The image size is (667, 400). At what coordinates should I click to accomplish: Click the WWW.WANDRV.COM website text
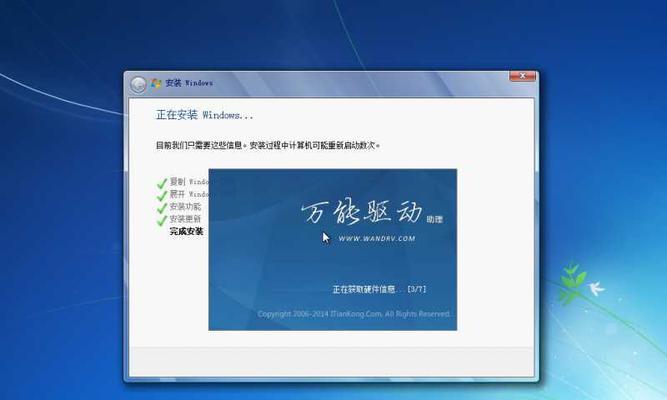tap(377, 239)
